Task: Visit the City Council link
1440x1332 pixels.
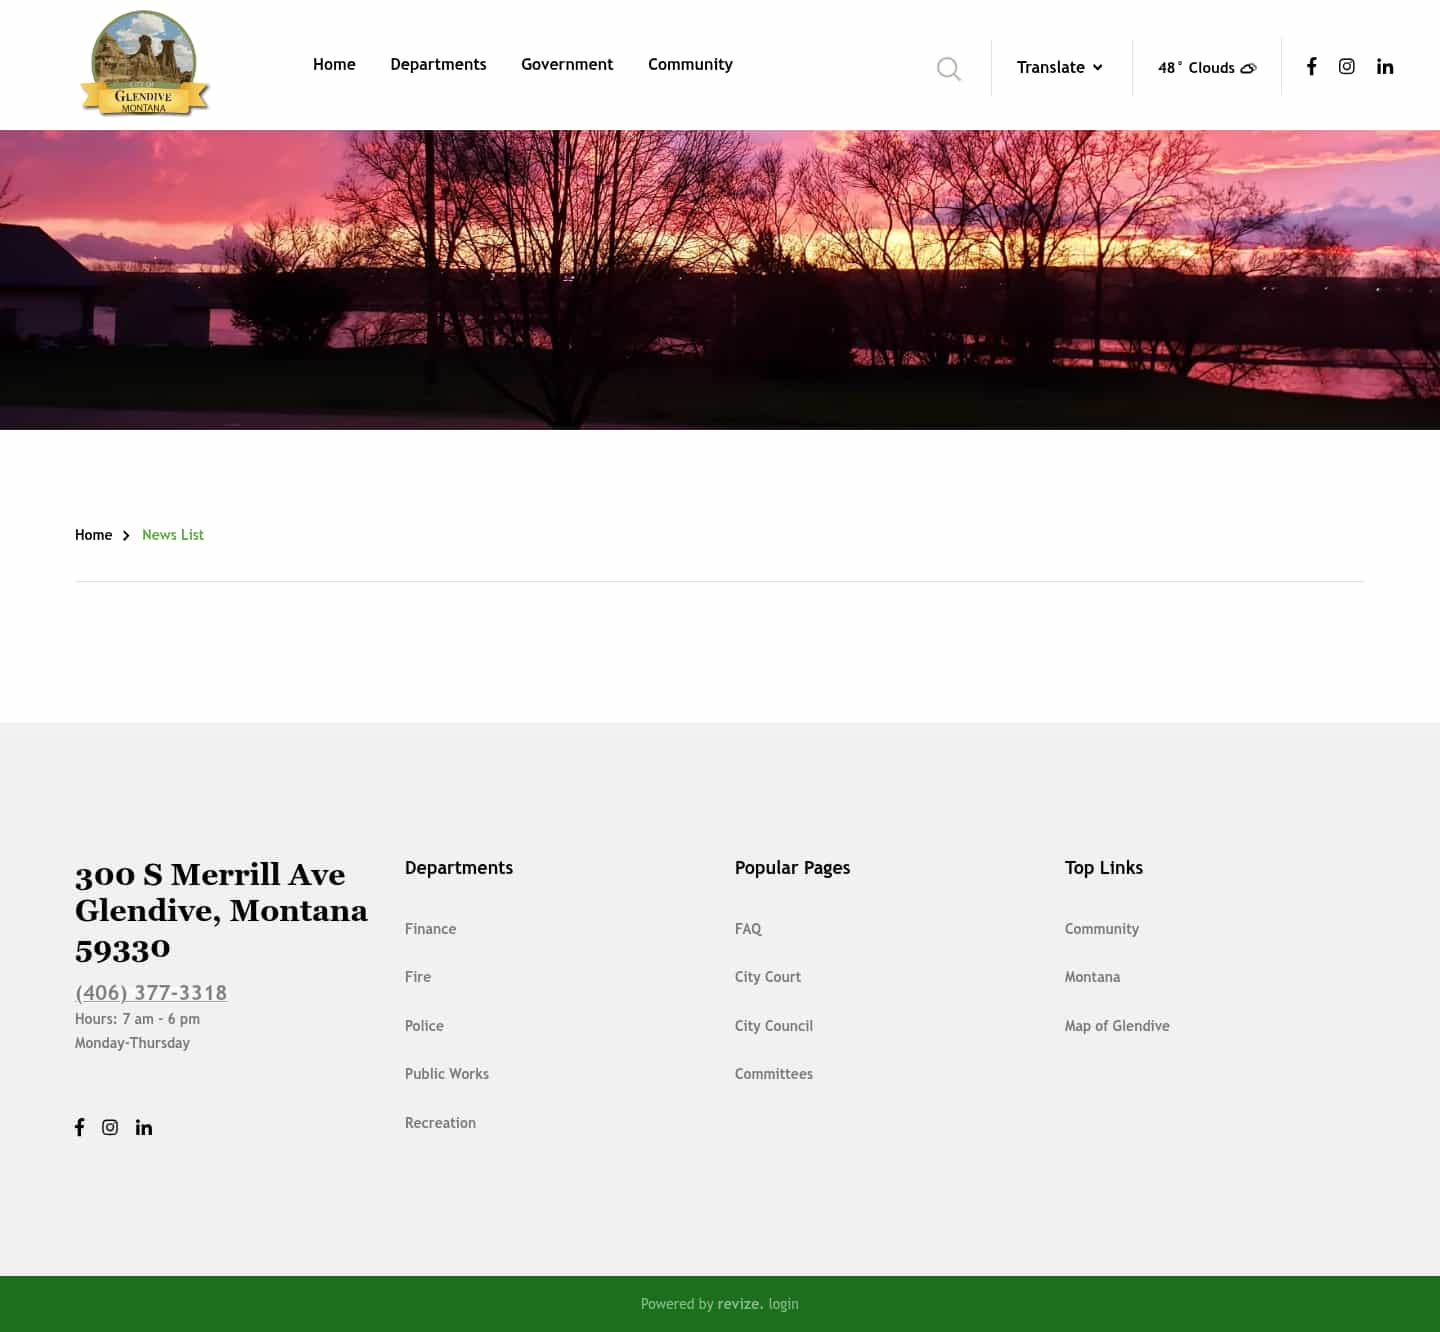Action: [774, 1026]
